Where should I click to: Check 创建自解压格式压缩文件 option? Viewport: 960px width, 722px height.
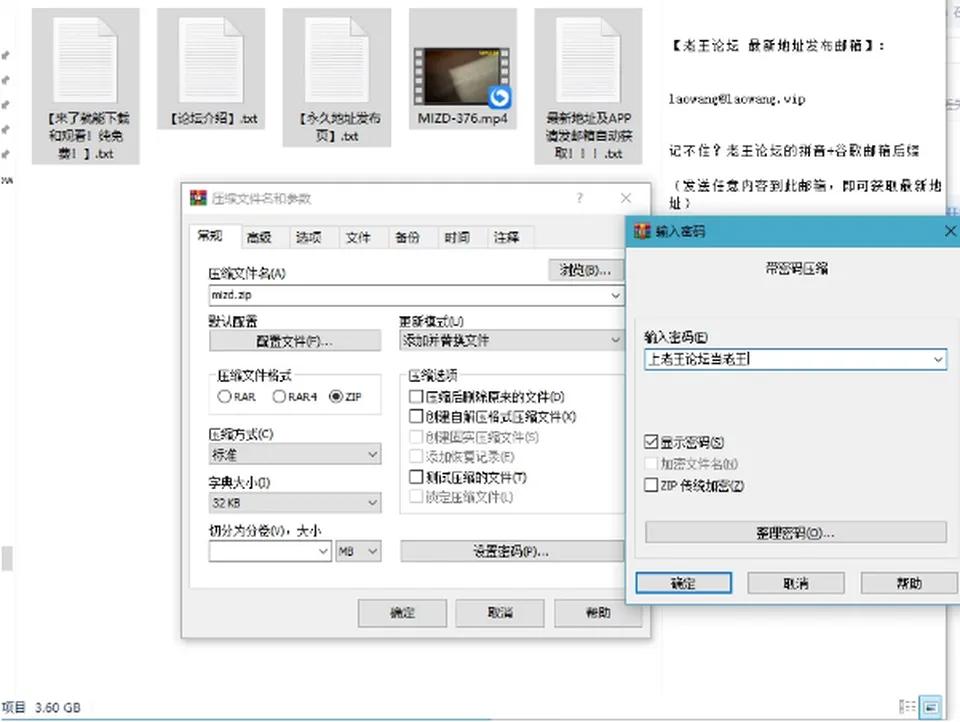click(416, 416)
